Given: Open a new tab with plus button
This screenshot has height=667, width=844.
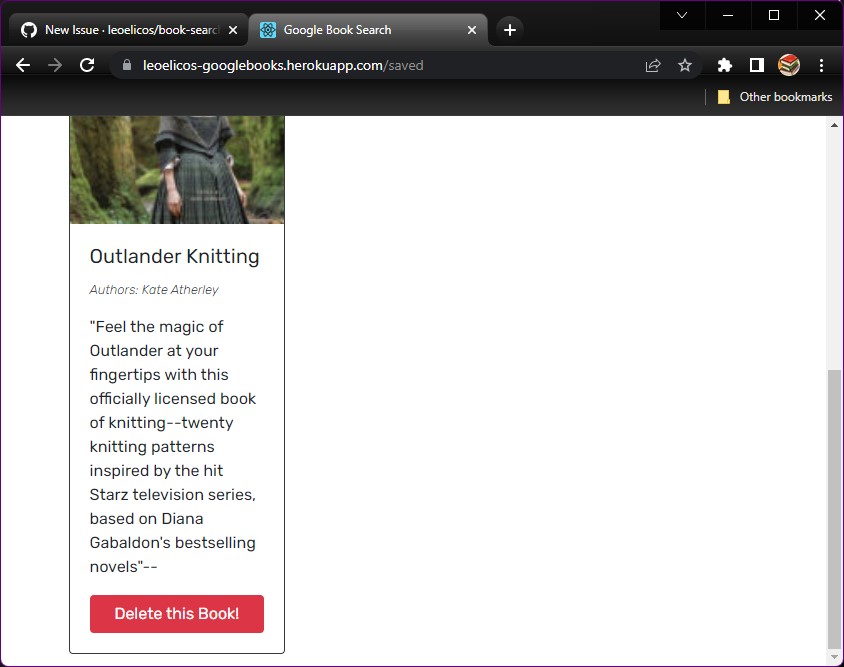Looking at the screenshot, I should (510, 30).
